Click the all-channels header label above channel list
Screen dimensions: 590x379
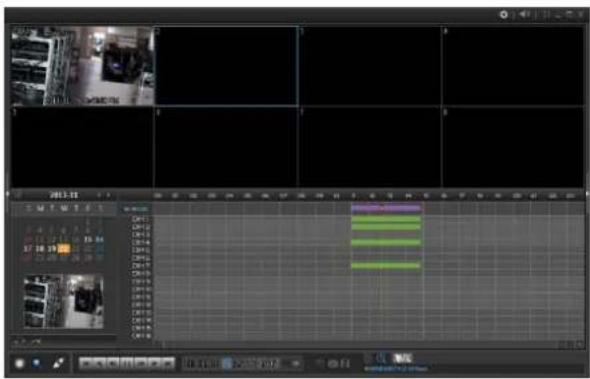(135, 209)
